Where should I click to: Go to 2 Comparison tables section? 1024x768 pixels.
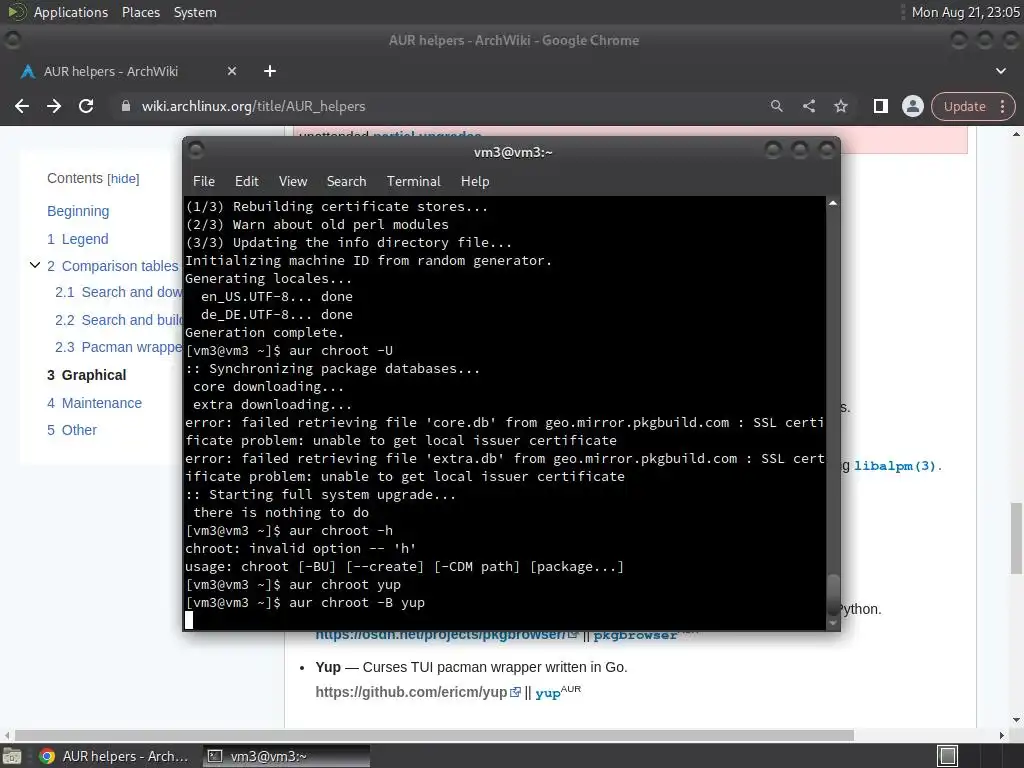(x=112, y=266)
